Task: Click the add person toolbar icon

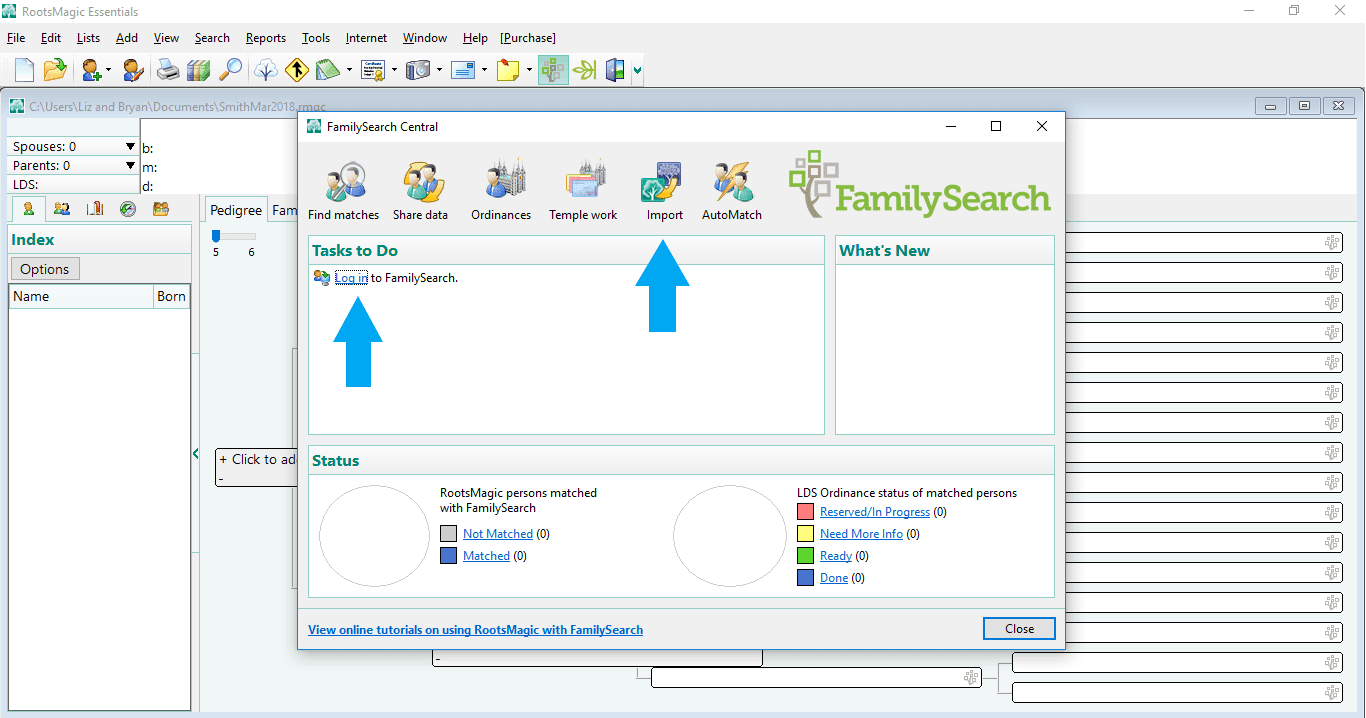Action: click(92, 70)
